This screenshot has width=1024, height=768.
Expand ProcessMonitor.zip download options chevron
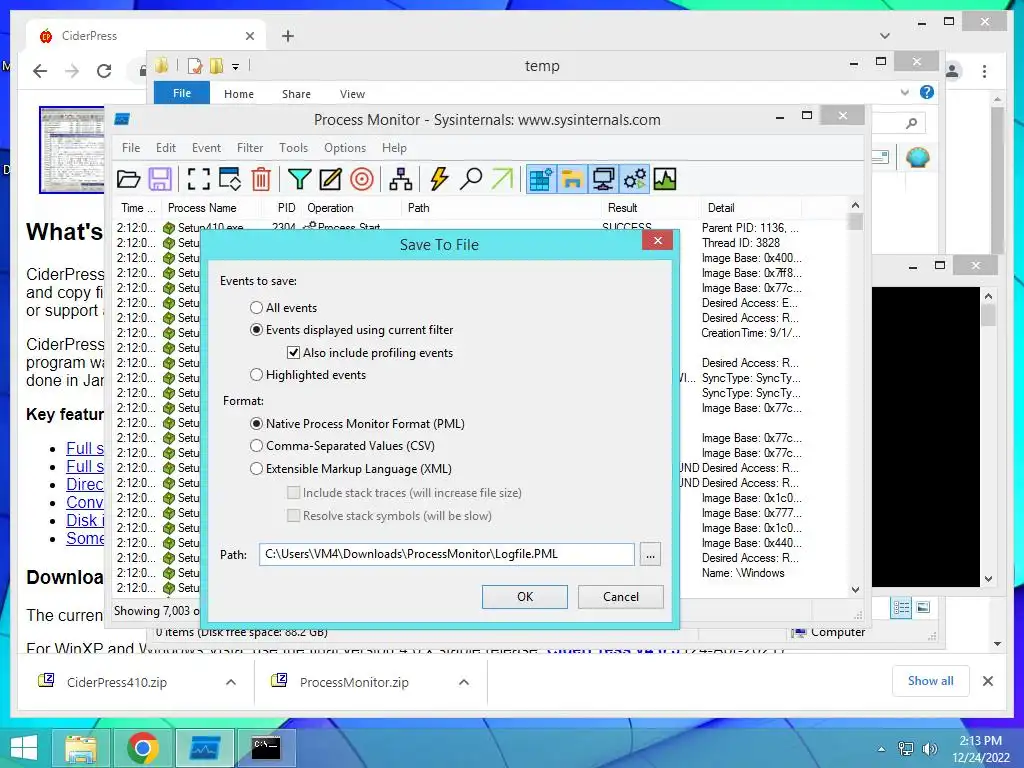(464, 682)
